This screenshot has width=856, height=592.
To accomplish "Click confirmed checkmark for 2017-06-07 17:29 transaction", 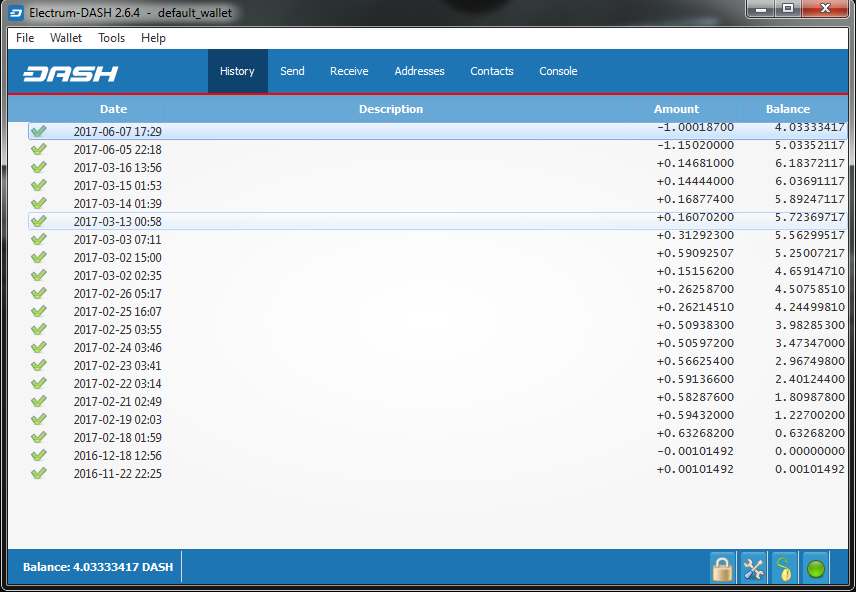I will [x=39, y=131].
